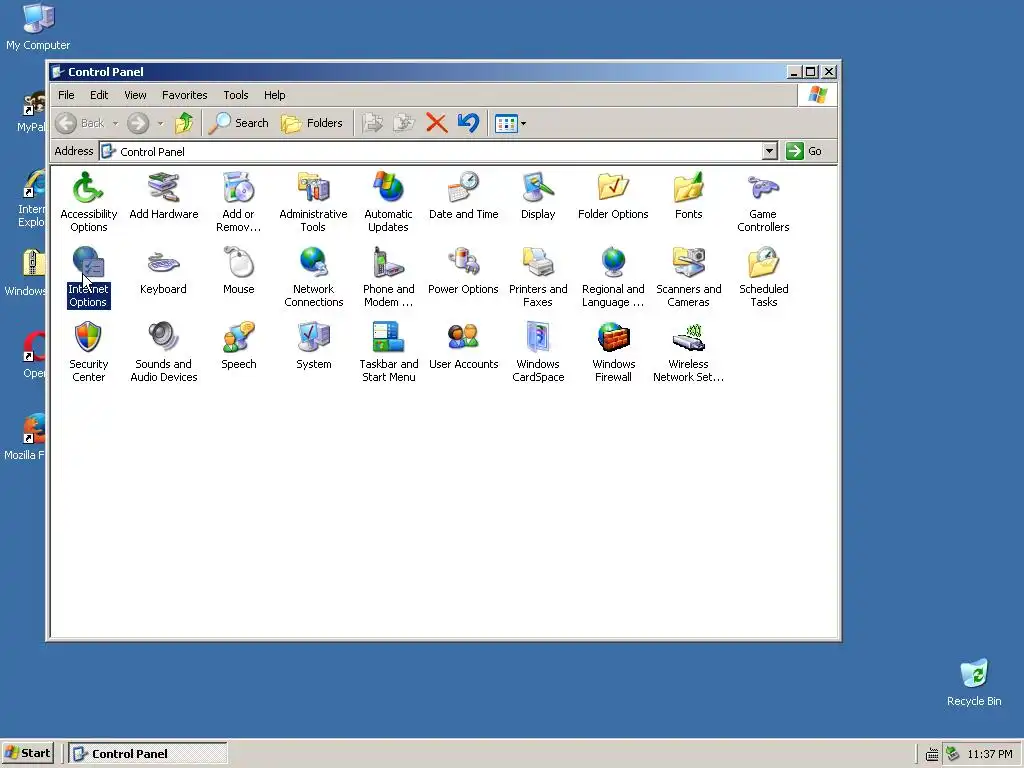The width and height of the screenshot is (1024, 768).
Task: Select the System icon
Action: [313, 345]
